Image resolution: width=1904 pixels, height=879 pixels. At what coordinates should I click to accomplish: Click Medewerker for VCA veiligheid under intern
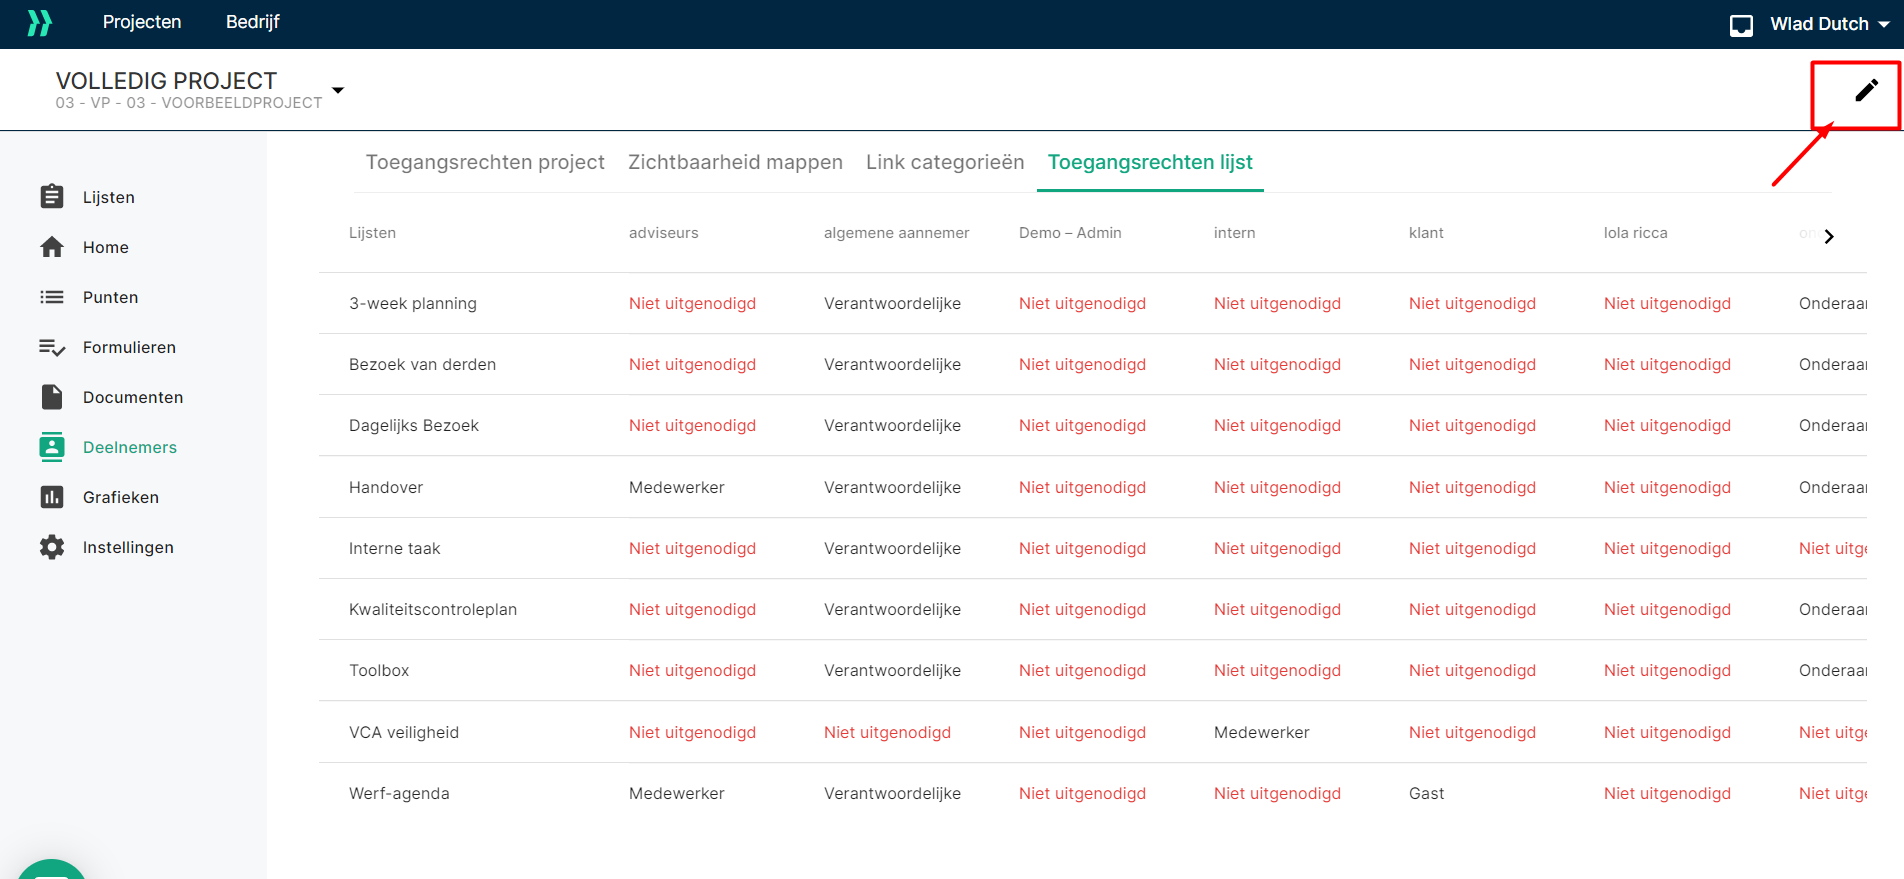(x=1262, y=732)
